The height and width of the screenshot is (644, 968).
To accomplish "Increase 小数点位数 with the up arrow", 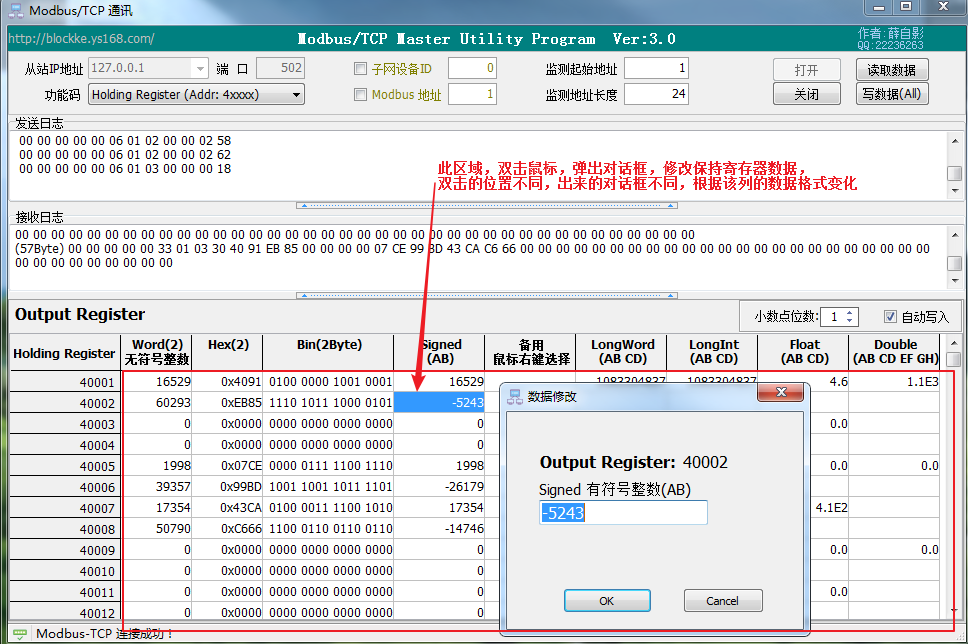I will pyautogui.click(x=850, y=312).
